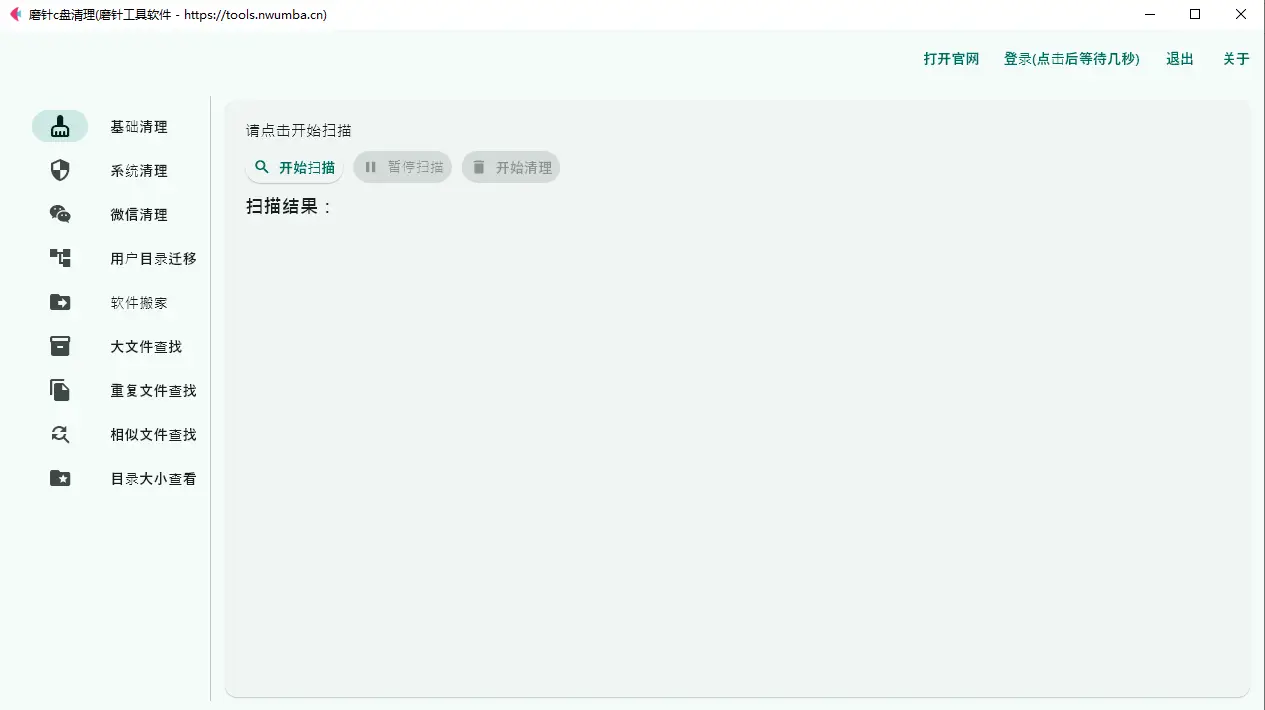Open WeChat cleanup via the 微信清理 icon
1265x710 pixels.
coord(59,214)
